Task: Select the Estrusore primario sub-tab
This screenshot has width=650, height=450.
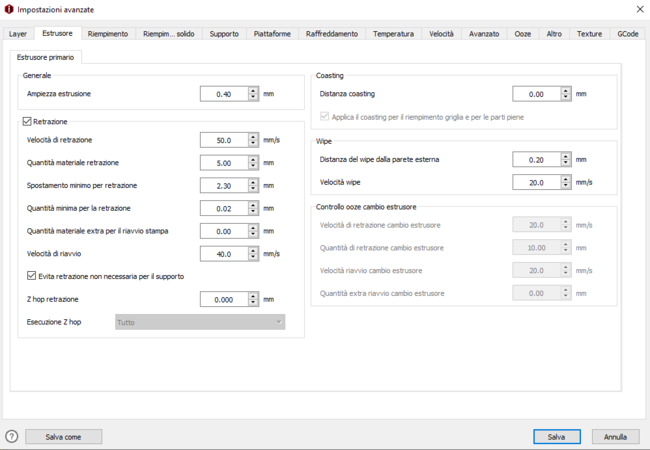Action: pos(46,57)
